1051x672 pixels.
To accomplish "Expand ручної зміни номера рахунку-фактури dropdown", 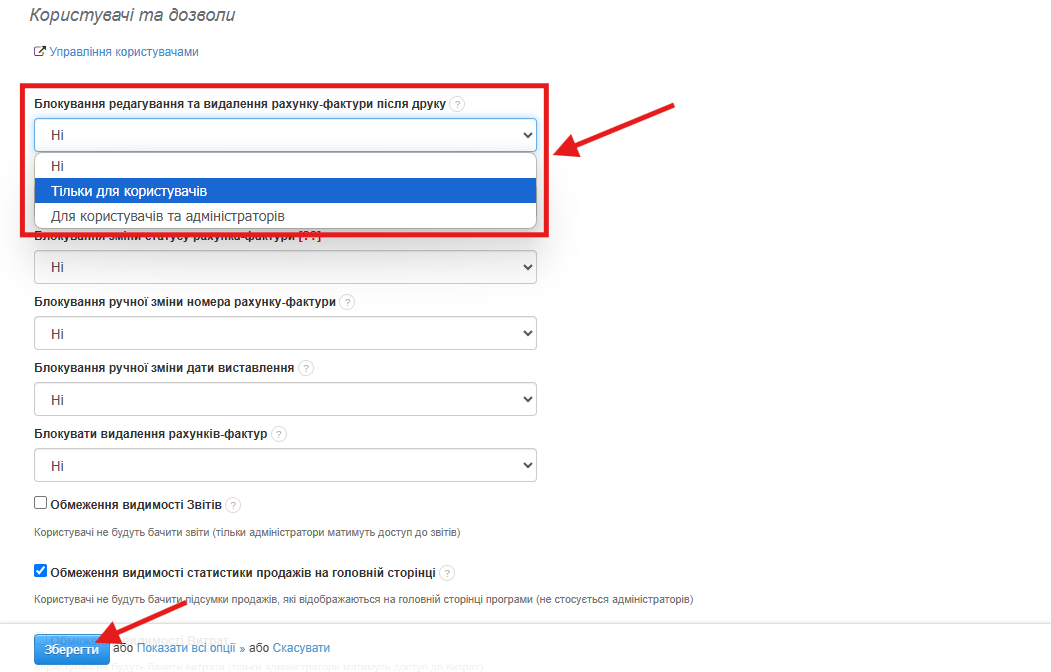I will click(285, 333).
